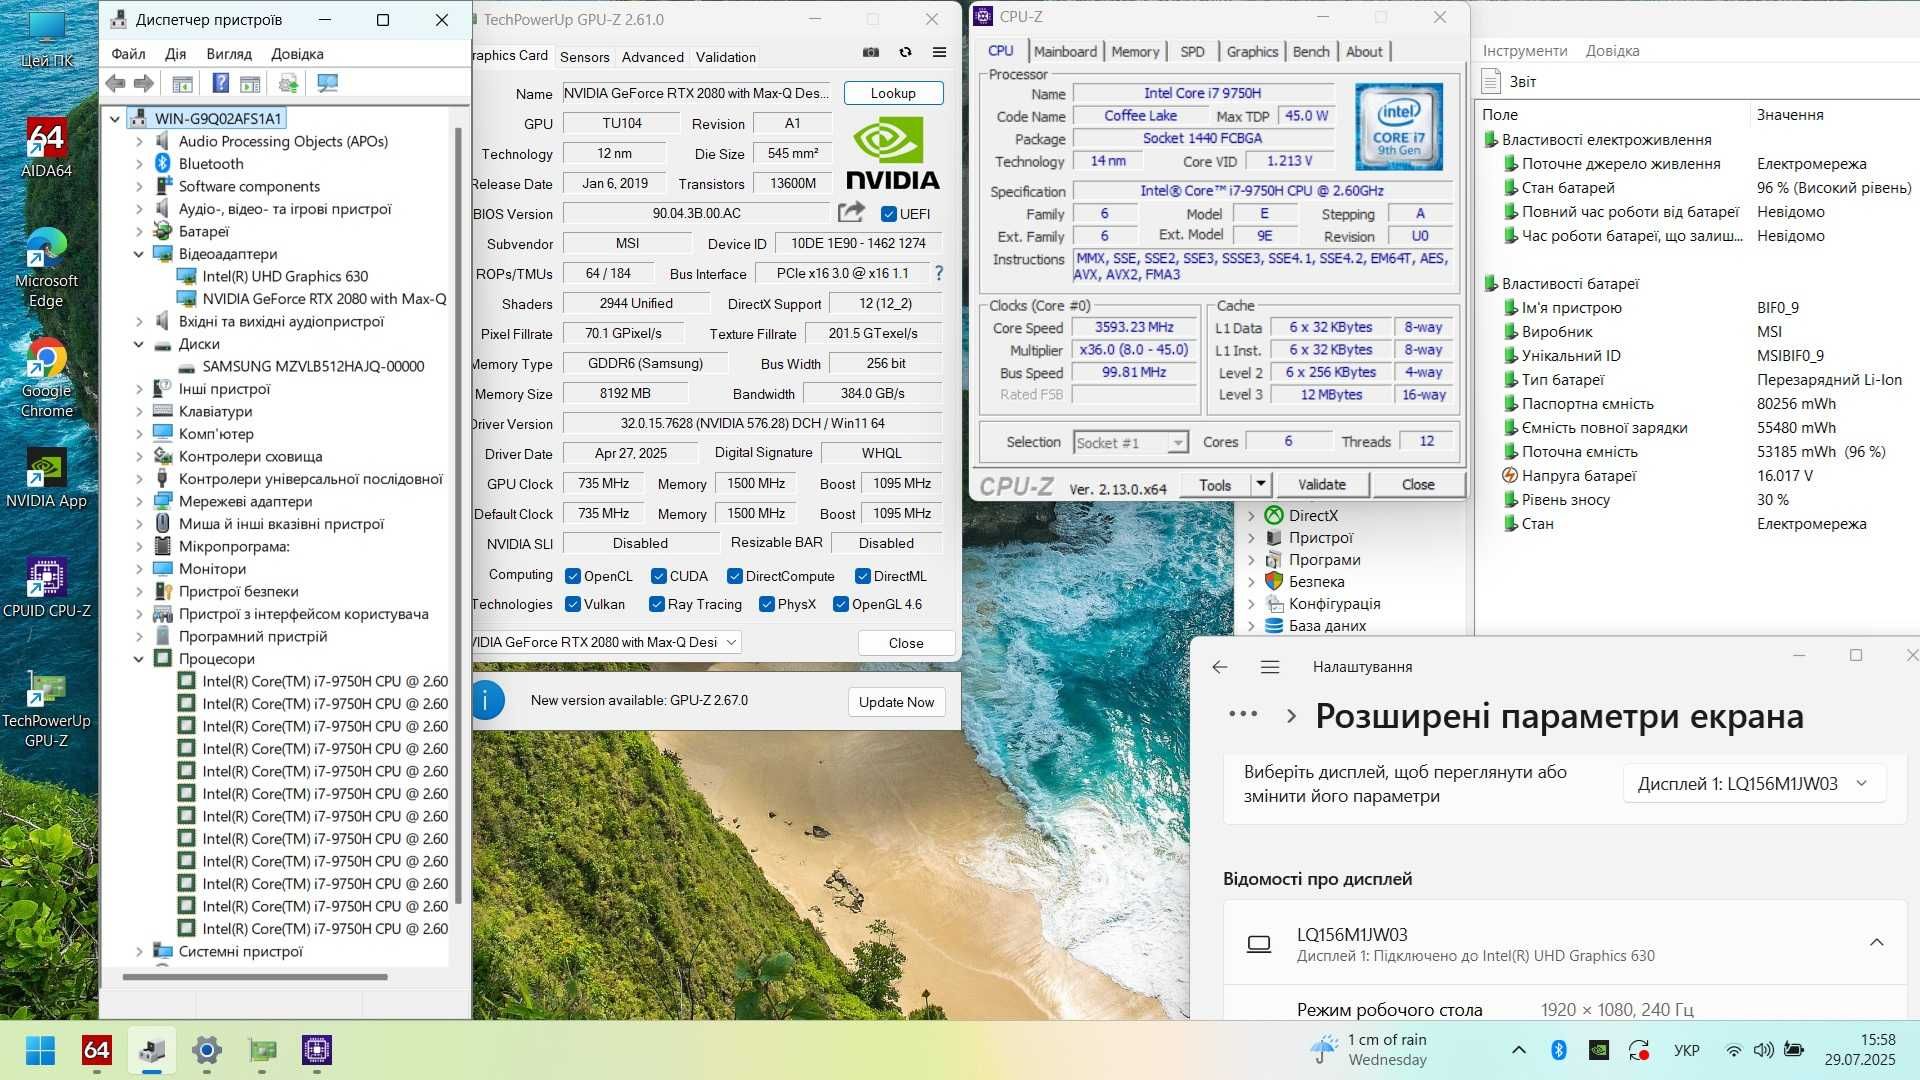Screen dimensions: 1920x1080
Task: Open the Socket #1 selection dropdown in CPU-Z
Action: 1131,442
